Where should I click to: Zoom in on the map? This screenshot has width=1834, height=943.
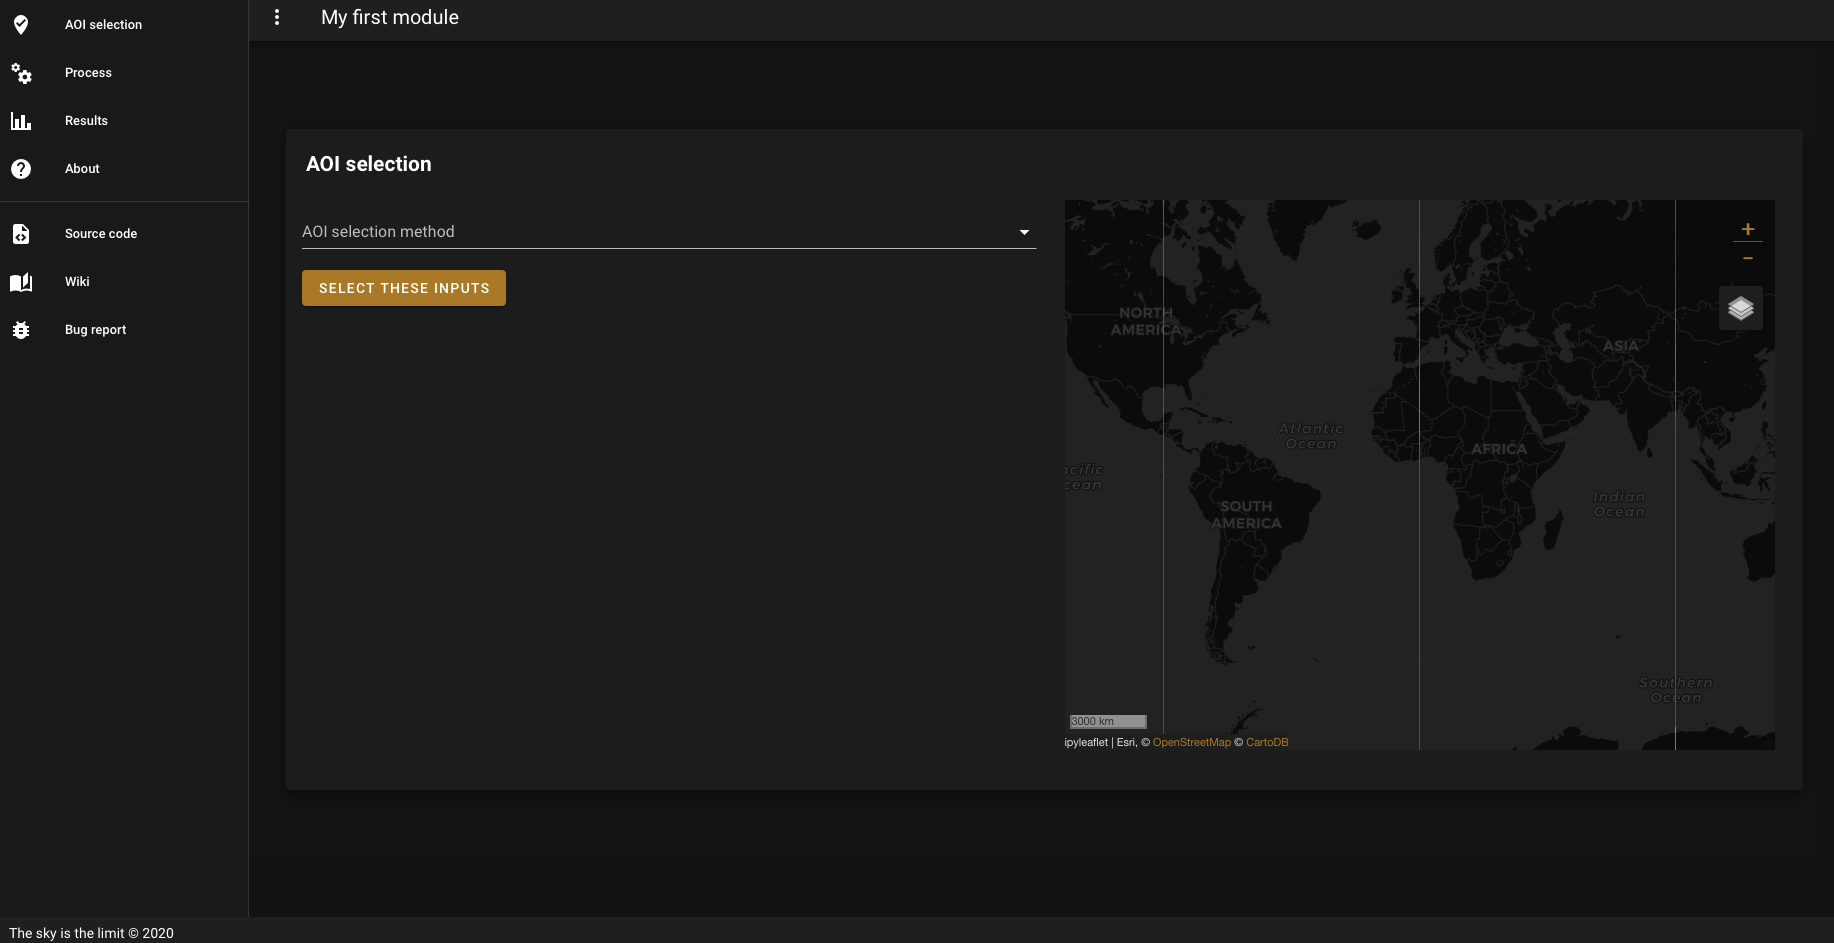pos(1748,229)
